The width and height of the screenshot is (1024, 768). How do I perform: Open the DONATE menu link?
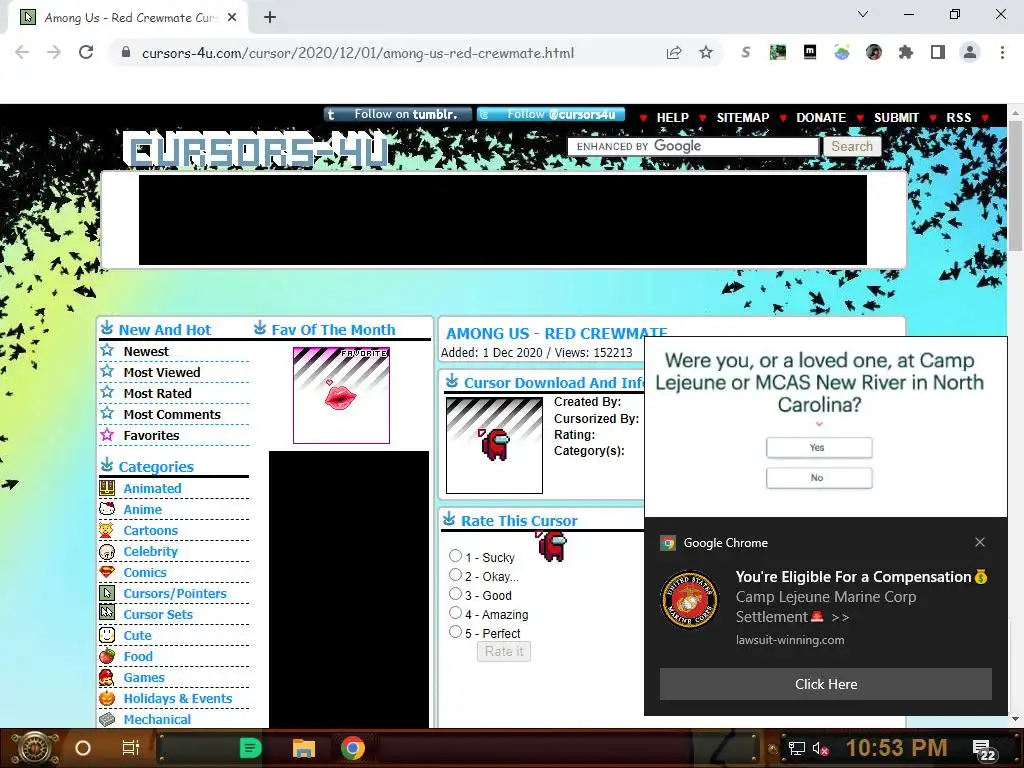(x=821, y=118)
